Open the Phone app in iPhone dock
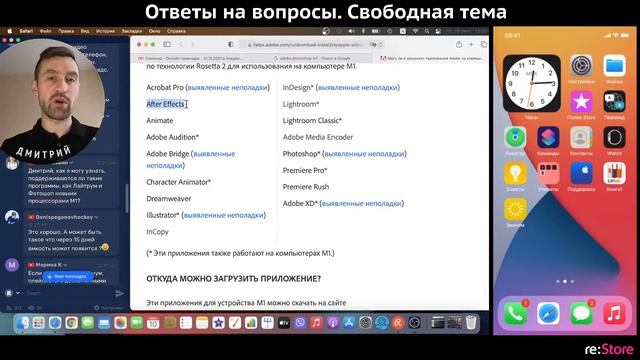 515,313
